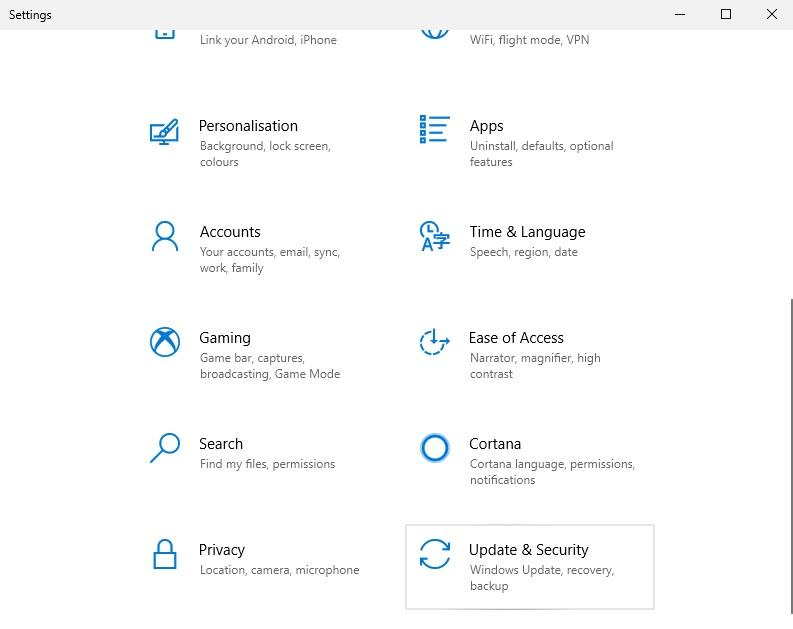Click the Privacy padlock icon
Viewport: 793px width, 629px height.
coord(165,554)
